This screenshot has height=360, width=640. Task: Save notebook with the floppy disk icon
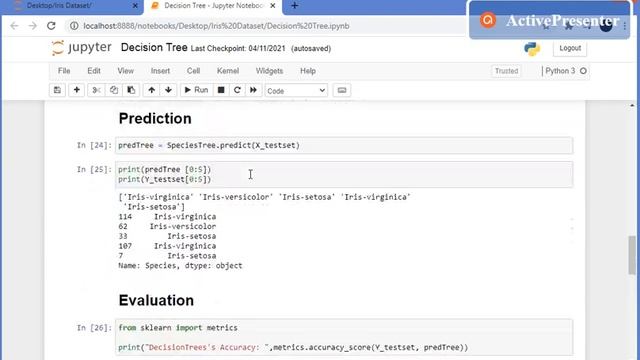[57, 90]
